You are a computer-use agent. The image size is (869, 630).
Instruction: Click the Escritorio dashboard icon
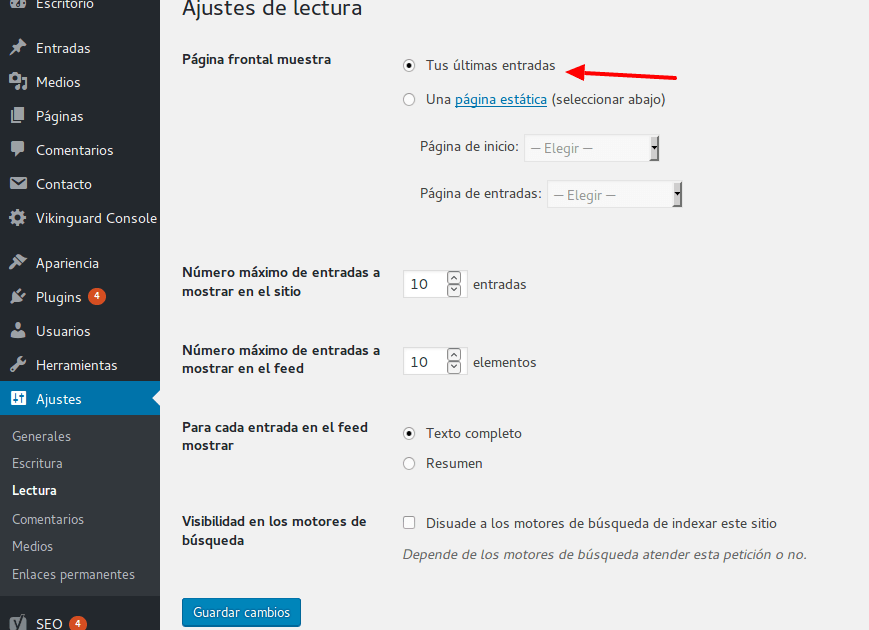point(18,4)
